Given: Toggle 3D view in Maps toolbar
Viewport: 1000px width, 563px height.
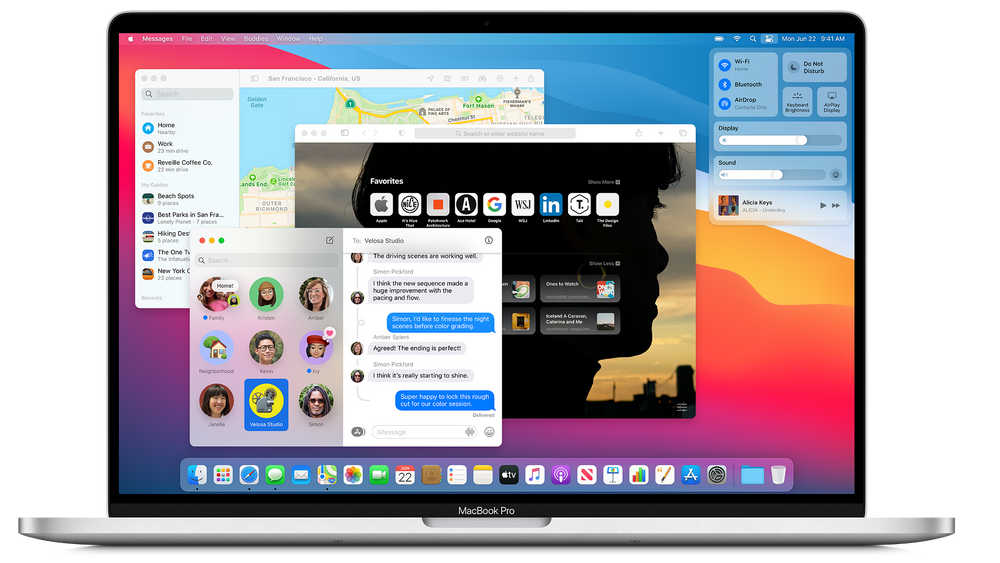Looking at the screenshot, I should coord(465,78).
